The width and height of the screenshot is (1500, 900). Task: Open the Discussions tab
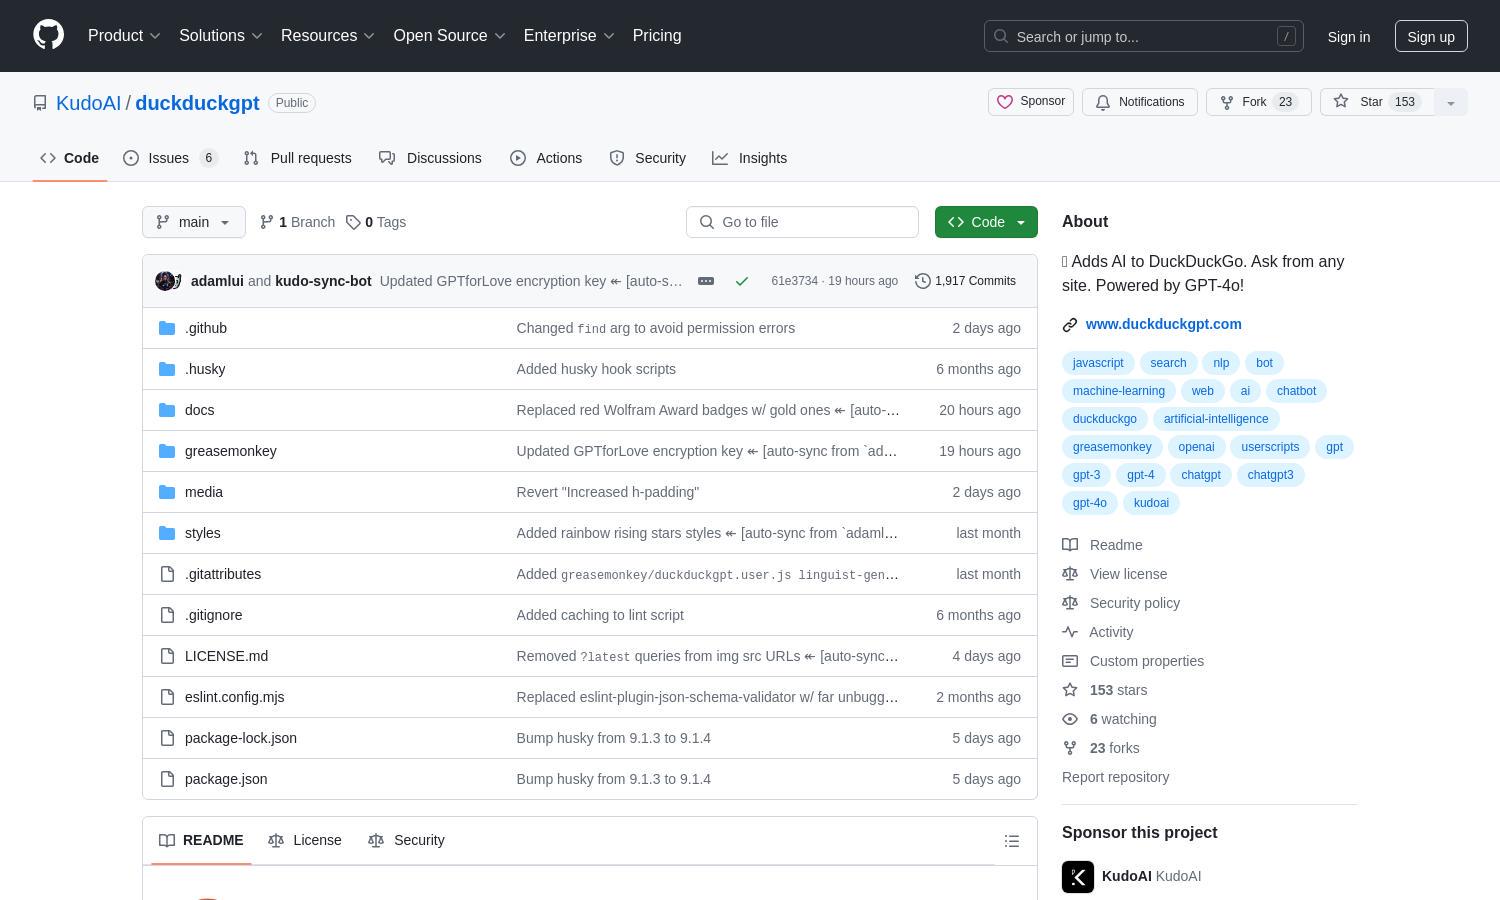pos(430,158)
